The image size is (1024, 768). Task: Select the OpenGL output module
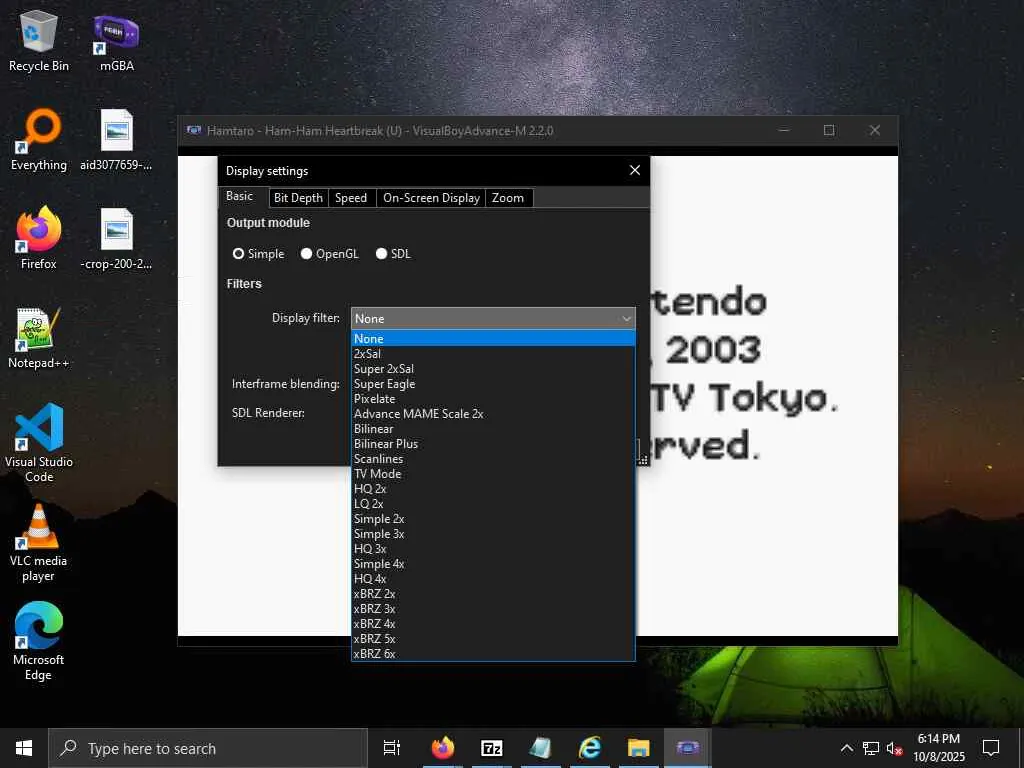pyautogui.click(x=329, y=253)
